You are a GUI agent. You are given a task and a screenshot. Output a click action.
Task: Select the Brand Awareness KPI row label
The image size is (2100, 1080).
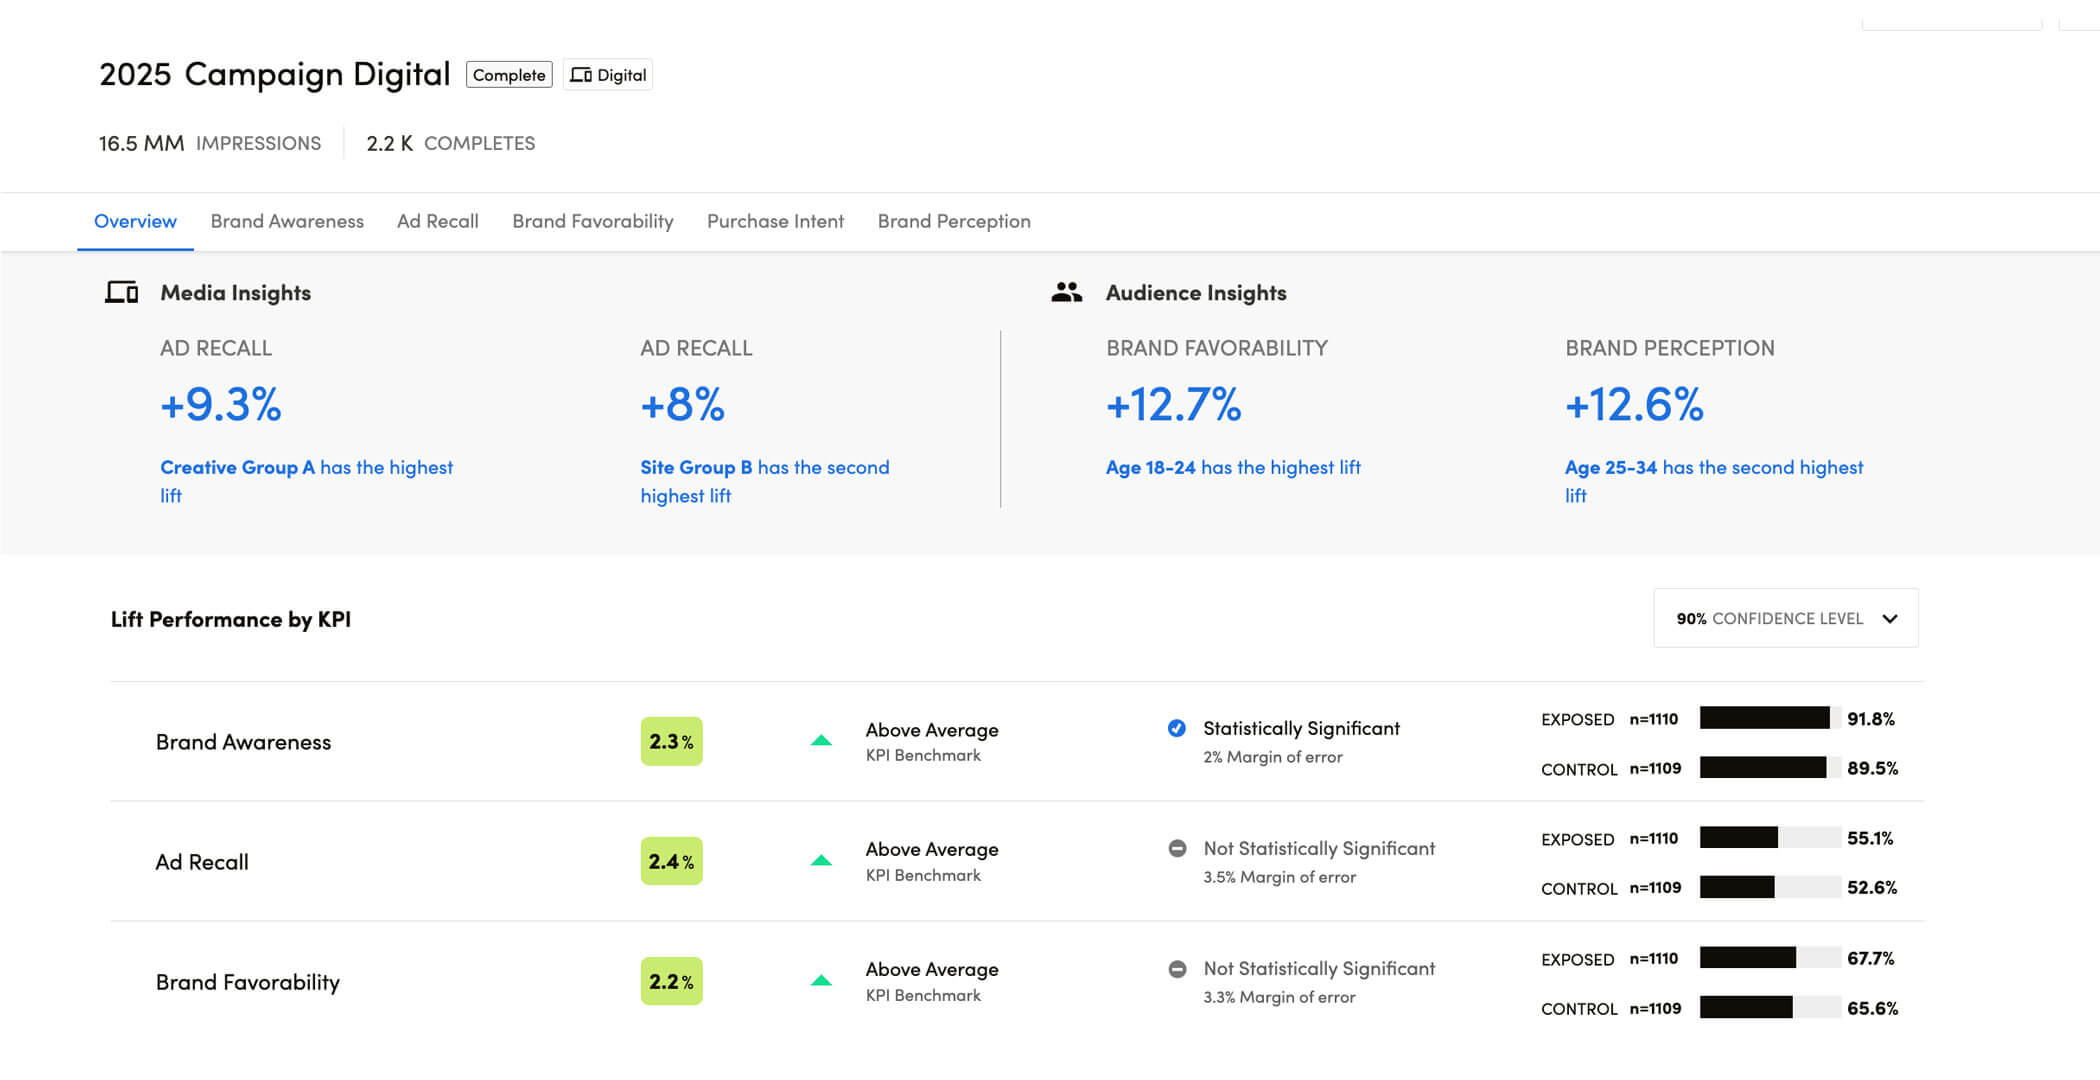(x=243, y=742)
